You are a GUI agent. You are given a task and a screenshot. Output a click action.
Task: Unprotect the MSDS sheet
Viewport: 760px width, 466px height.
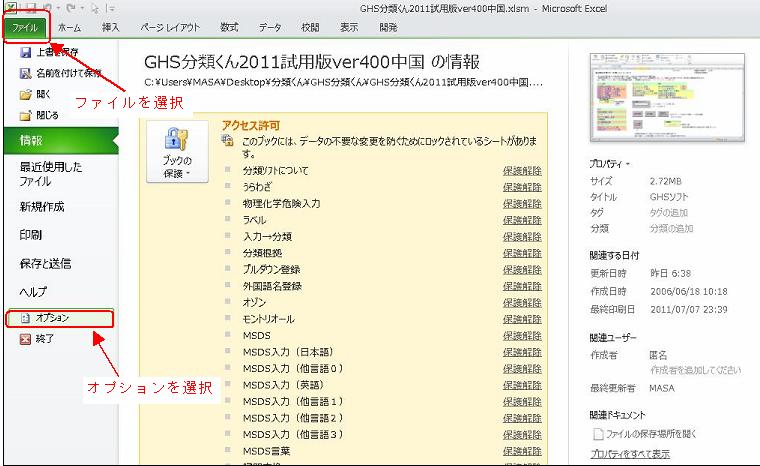pyautogui.click(x=522, y=336)
